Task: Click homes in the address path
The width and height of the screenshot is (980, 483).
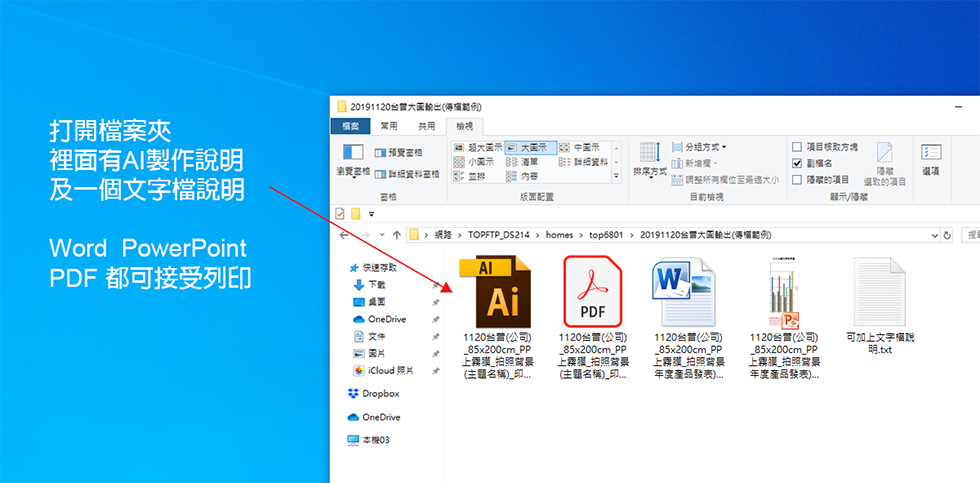Action: pyautogui.click(x=561, y=235)
